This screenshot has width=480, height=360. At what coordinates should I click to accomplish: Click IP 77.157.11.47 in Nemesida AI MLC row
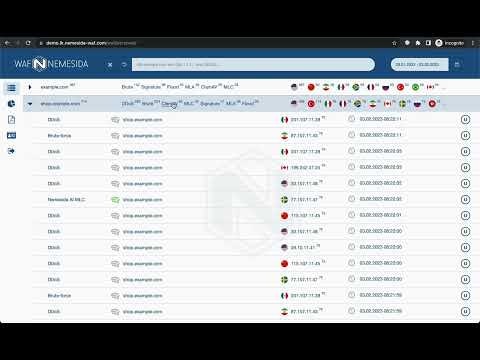pos(304,200)
